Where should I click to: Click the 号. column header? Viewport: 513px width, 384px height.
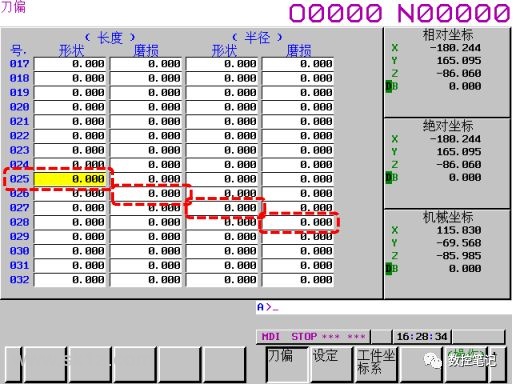18,51
